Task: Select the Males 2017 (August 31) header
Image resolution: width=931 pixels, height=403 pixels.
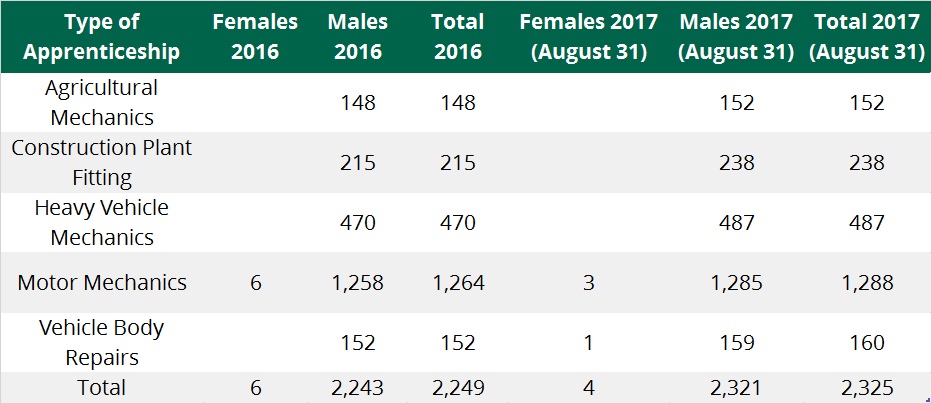Action: [x=736, y=37]
